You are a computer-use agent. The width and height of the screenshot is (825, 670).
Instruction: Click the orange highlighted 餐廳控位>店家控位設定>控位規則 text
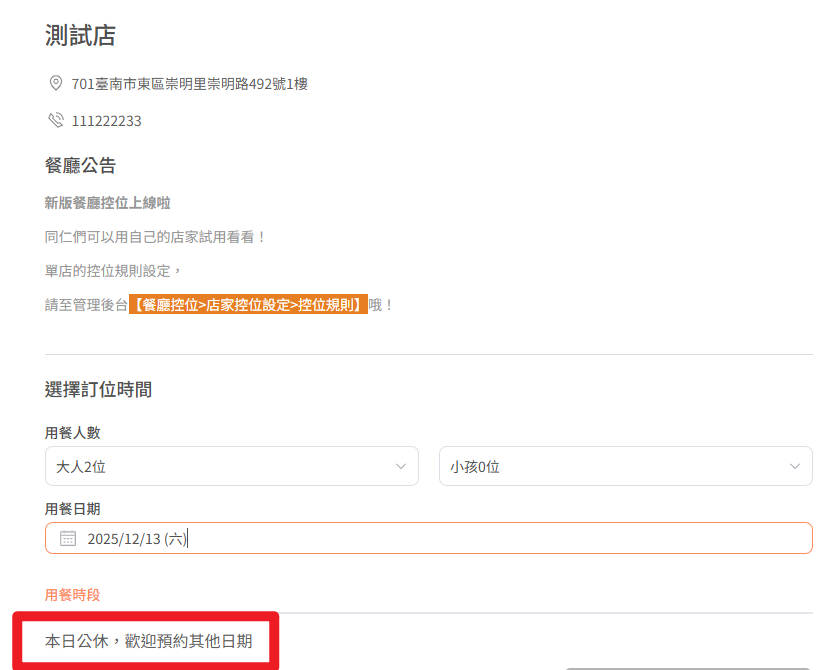coord(248,305)
